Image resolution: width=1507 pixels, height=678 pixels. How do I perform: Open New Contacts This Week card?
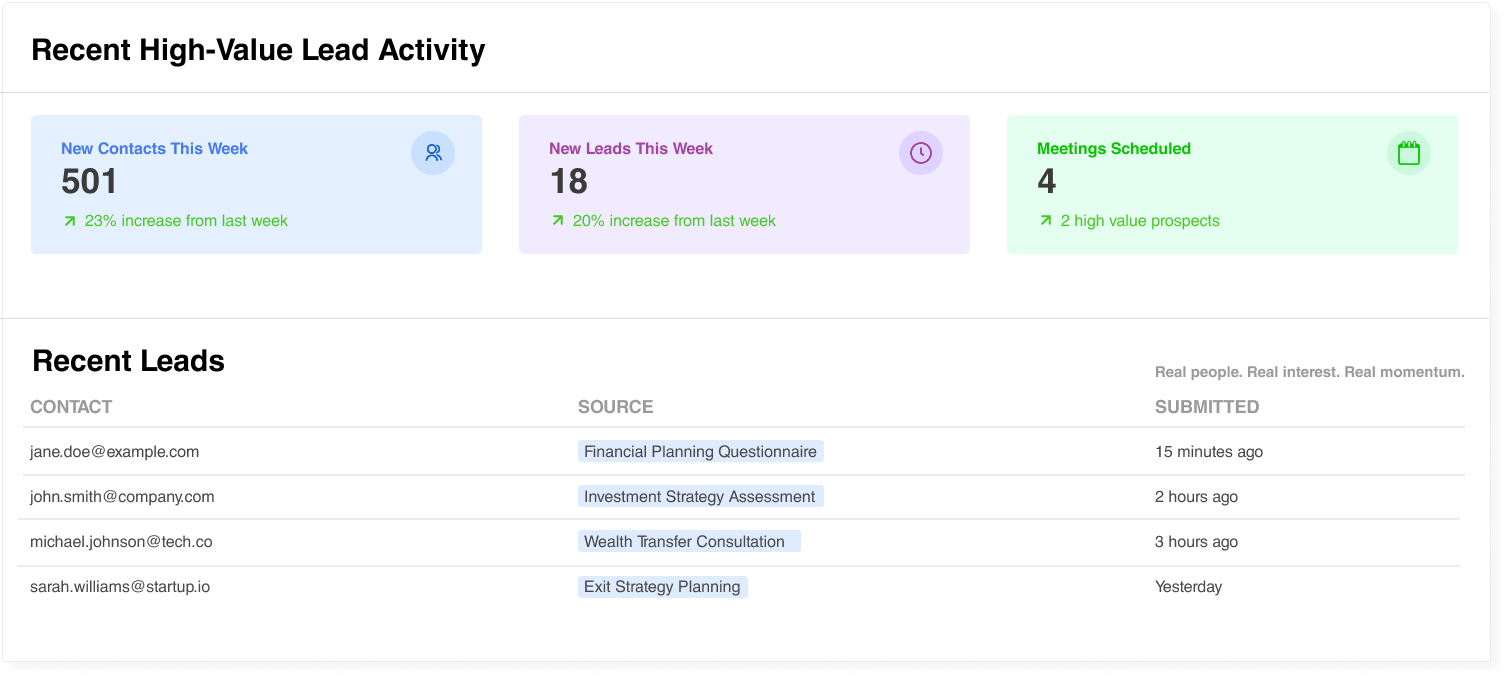(x=154, y=149)
